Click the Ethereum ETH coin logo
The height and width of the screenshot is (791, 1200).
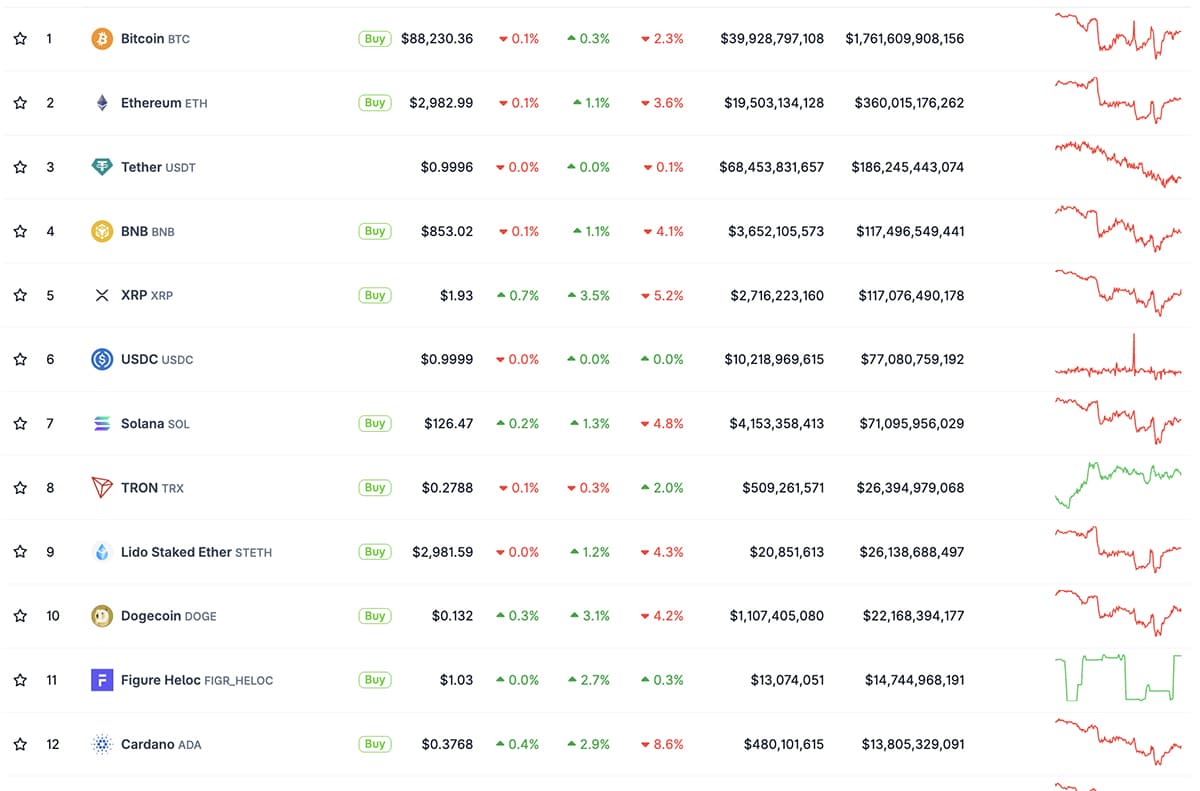point(100,102)
